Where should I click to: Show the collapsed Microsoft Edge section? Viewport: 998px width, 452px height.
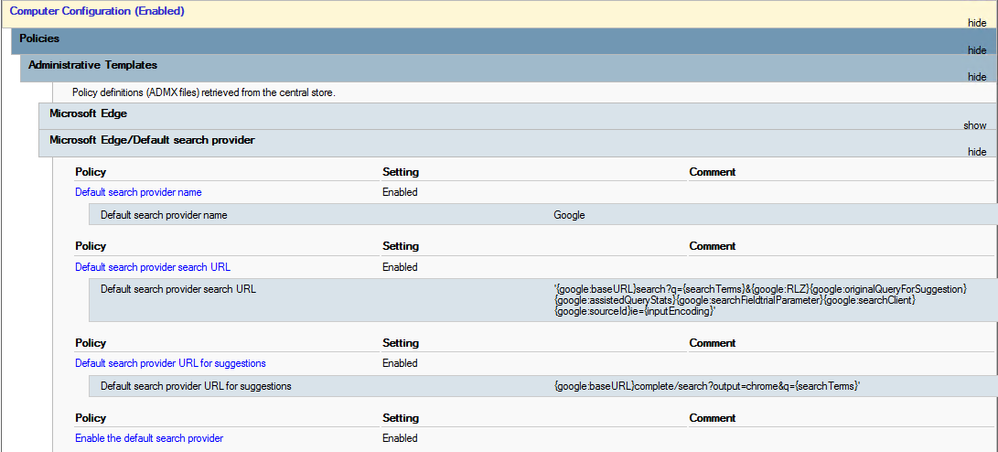pyautogui.click(x=974, y=125)
